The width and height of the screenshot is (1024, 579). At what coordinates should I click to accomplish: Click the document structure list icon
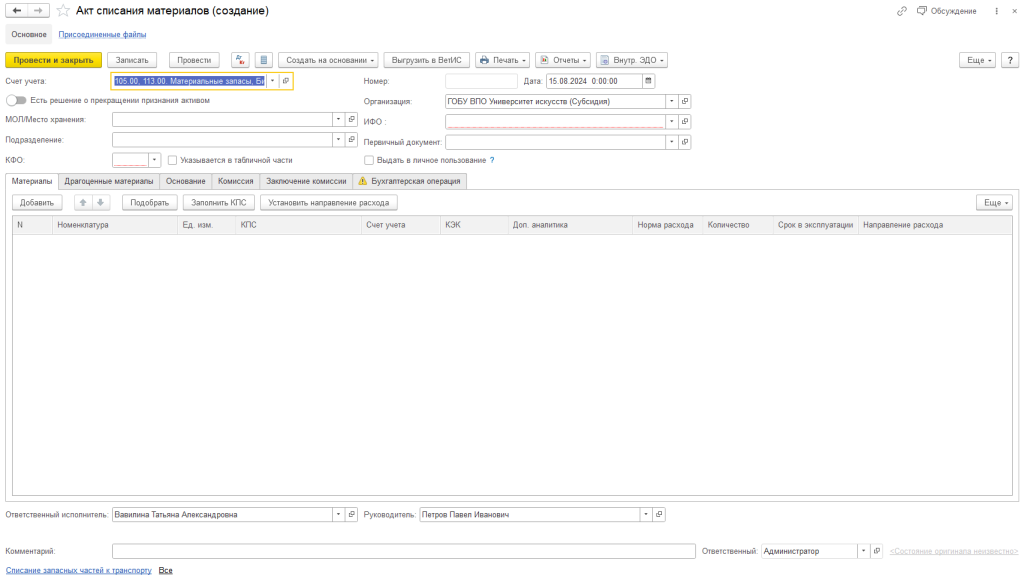coord(264,60)
